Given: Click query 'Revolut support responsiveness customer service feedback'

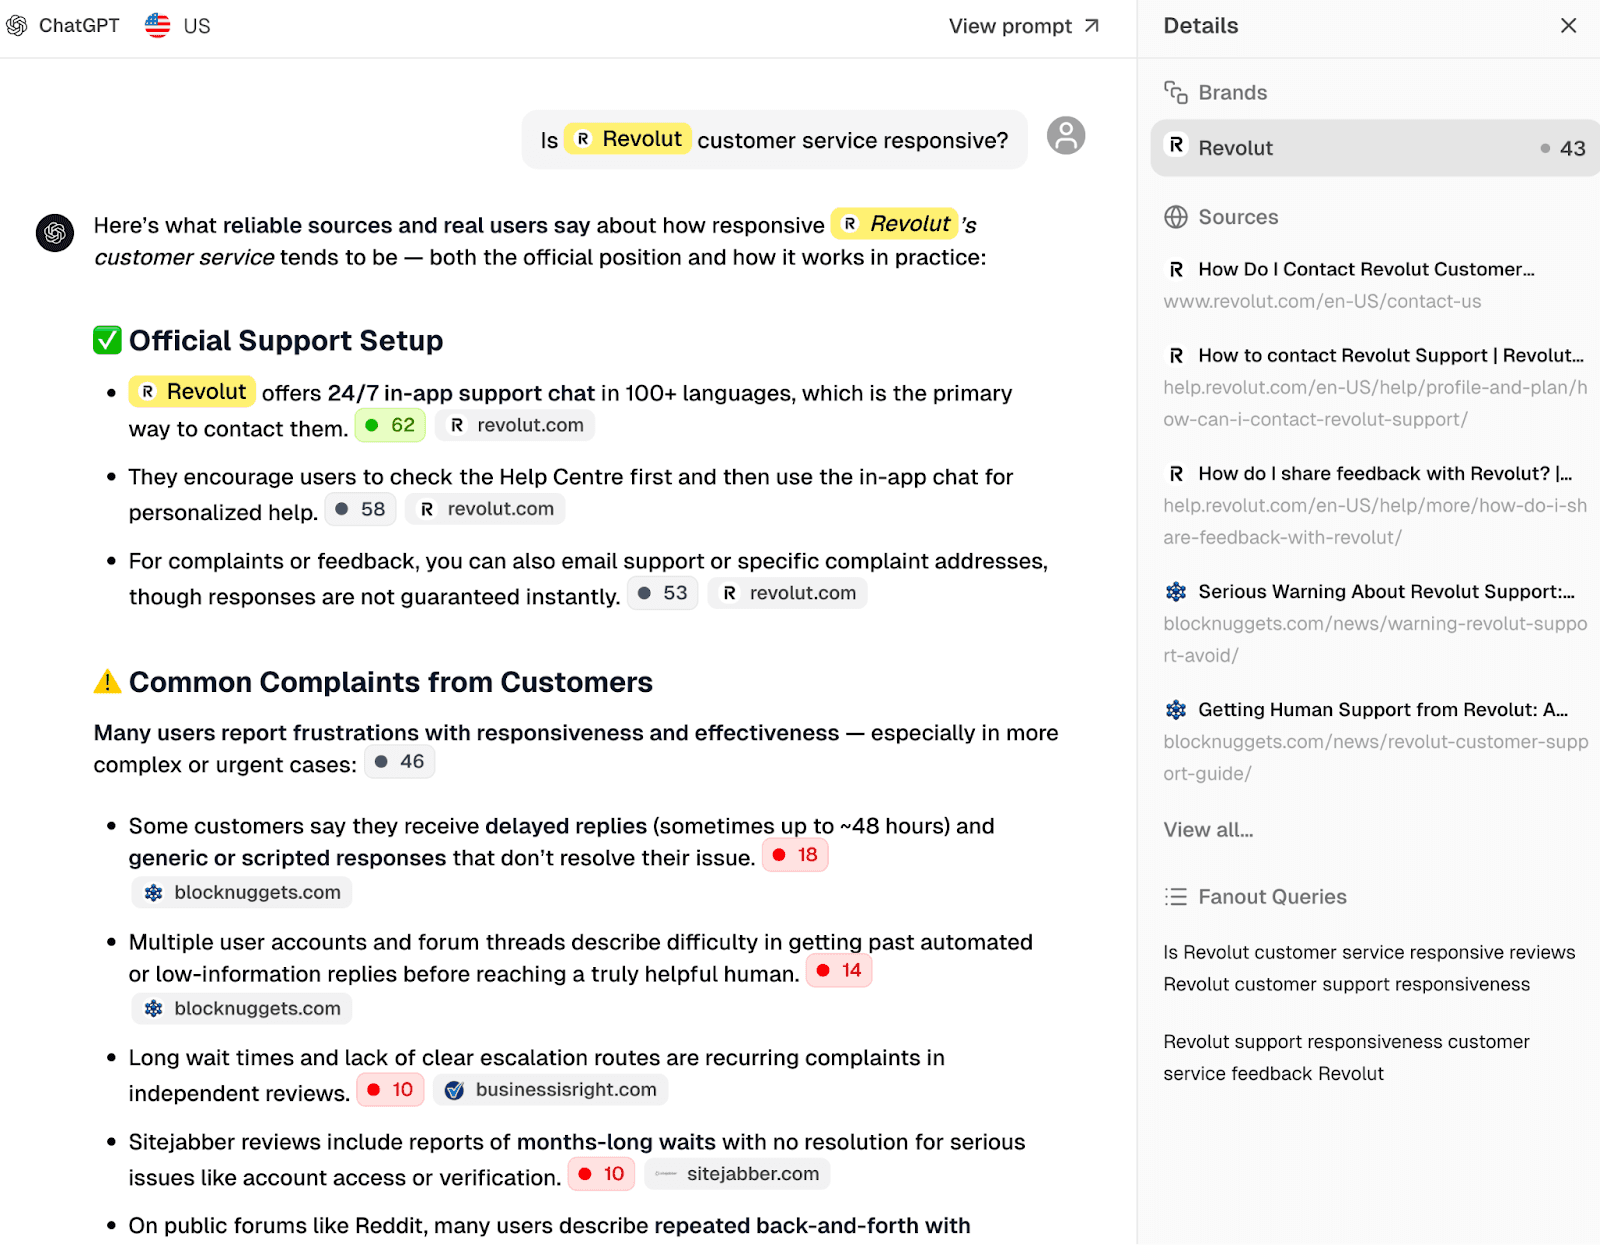Looking at the screenshot, I should tap(1346, 1057).
